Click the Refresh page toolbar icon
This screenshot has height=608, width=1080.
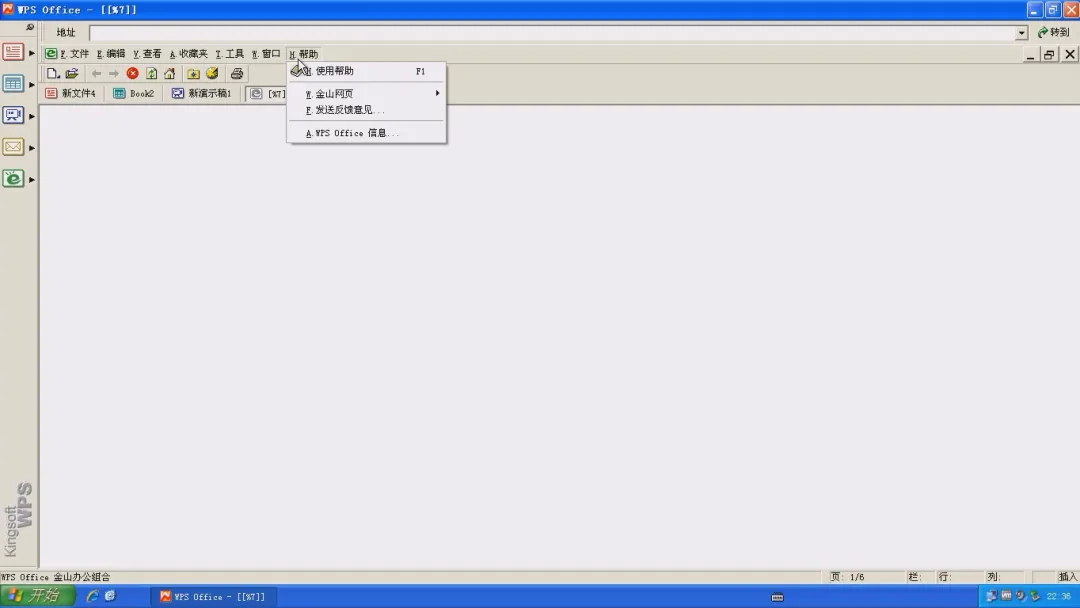152,74
